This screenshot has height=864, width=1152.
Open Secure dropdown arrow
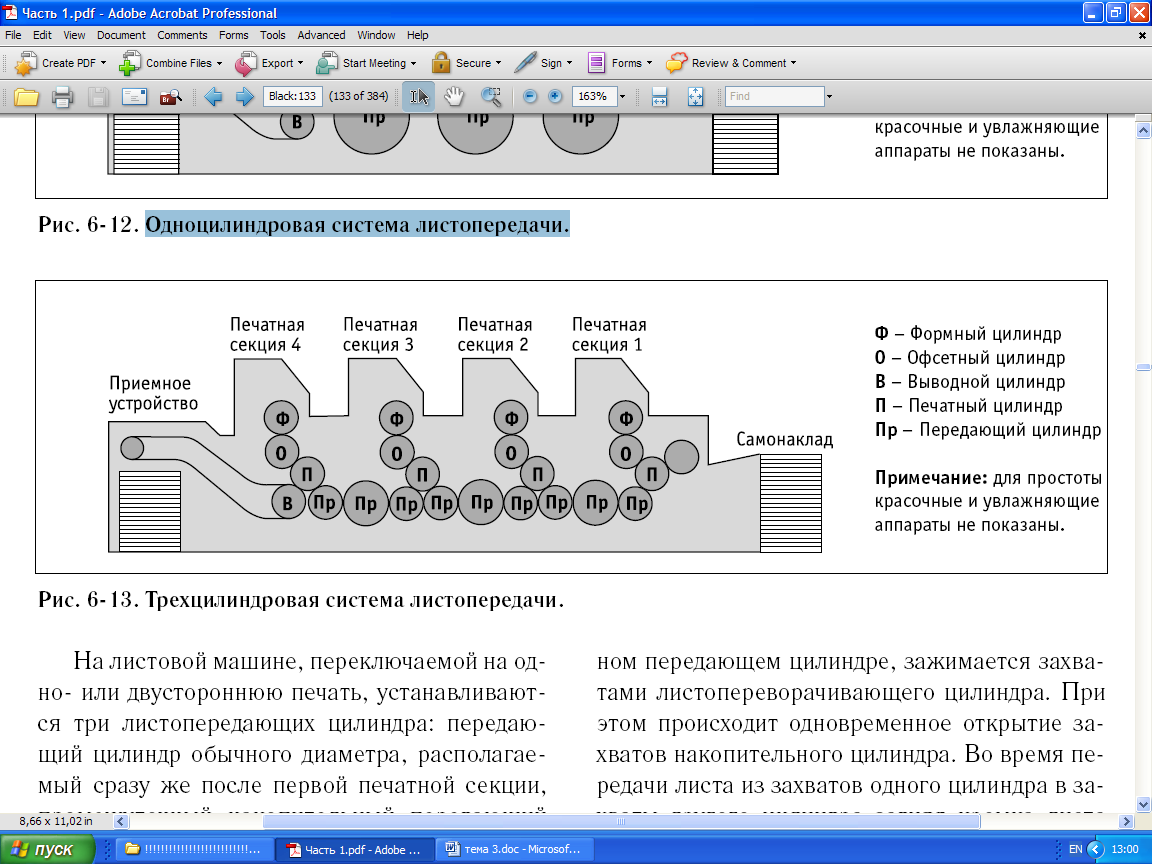498,63
